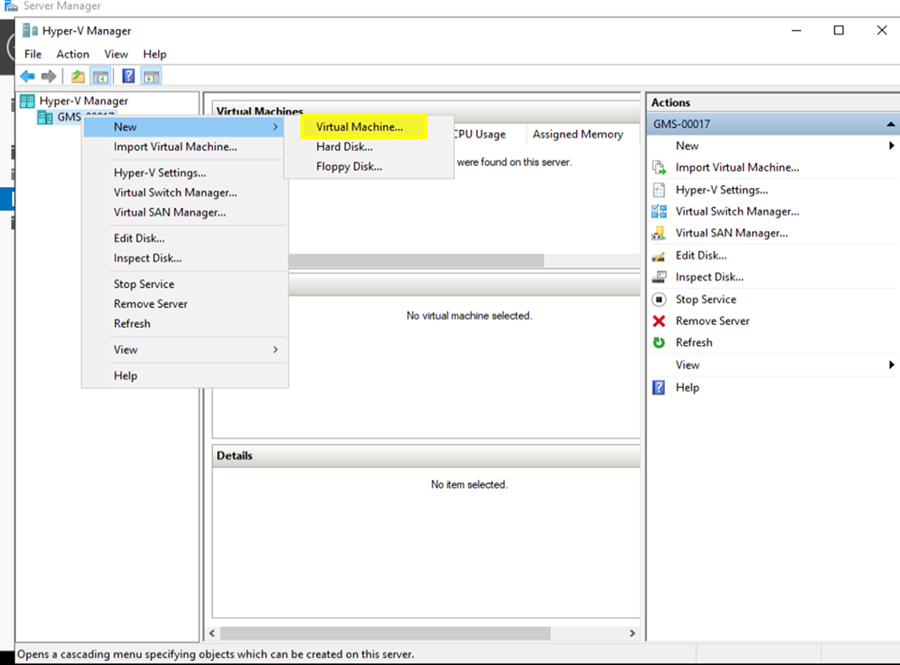Click the Virtual Switch Manager icon in Actions
Image resolution: width=900 pixels, height=665 pixels.
(x=659, y=211)
